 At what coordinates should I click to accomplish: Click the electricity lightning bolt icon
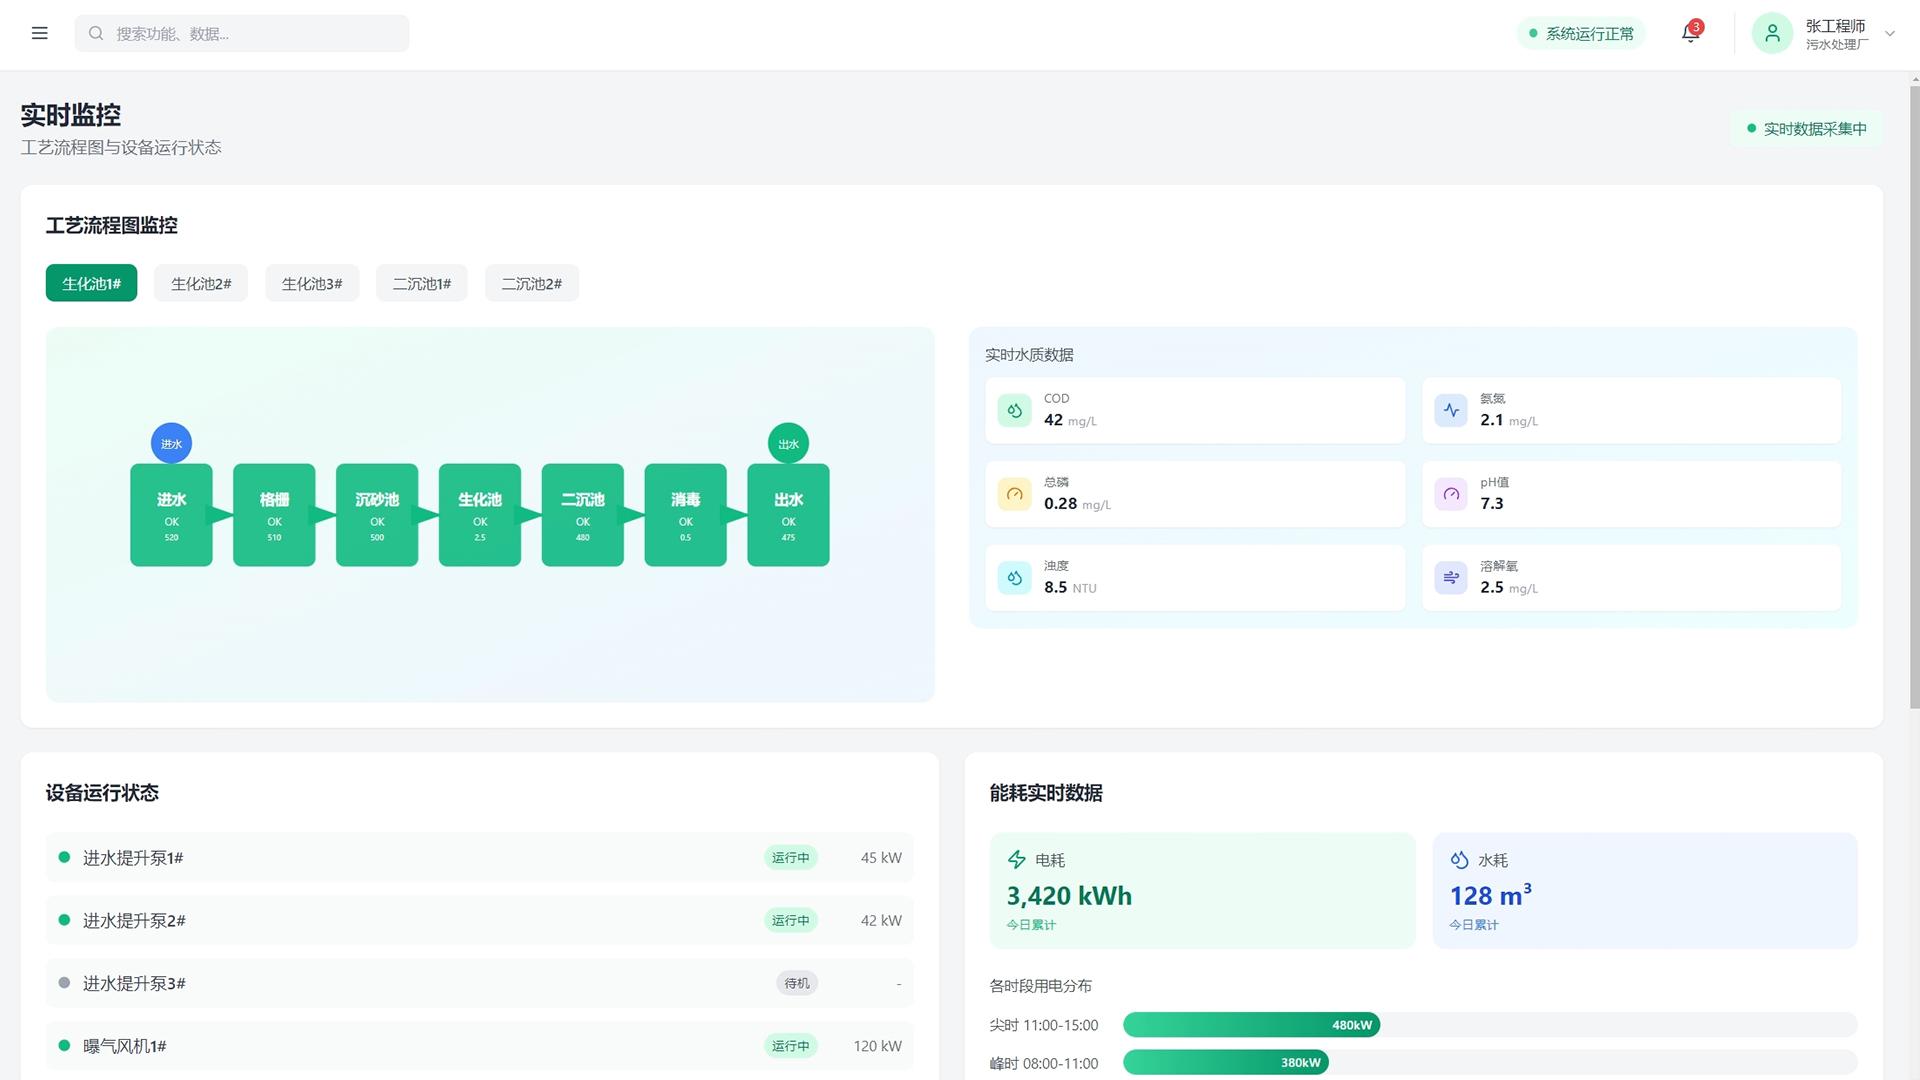pos(1016,860)
